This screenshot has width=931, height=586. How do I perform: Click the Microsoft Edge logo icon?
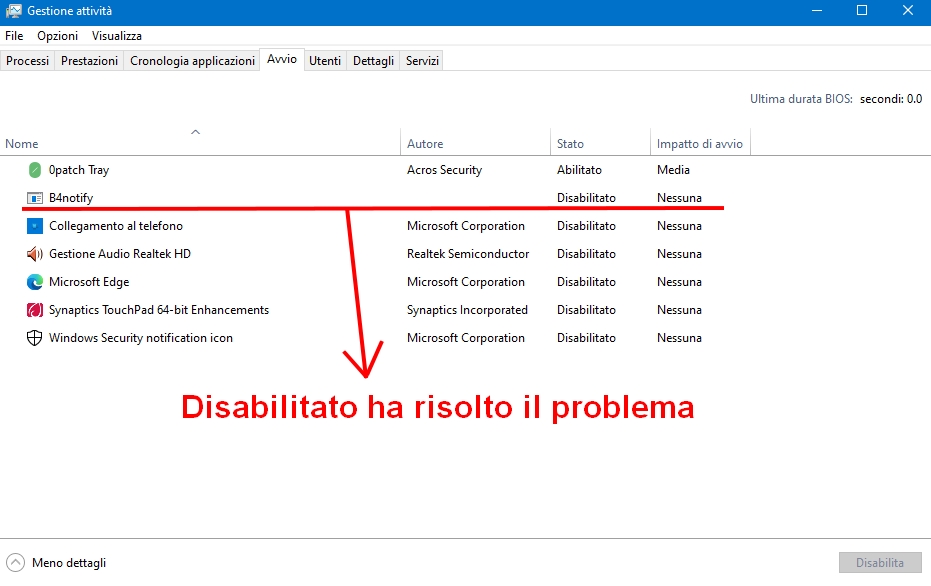tap(34, 282)
